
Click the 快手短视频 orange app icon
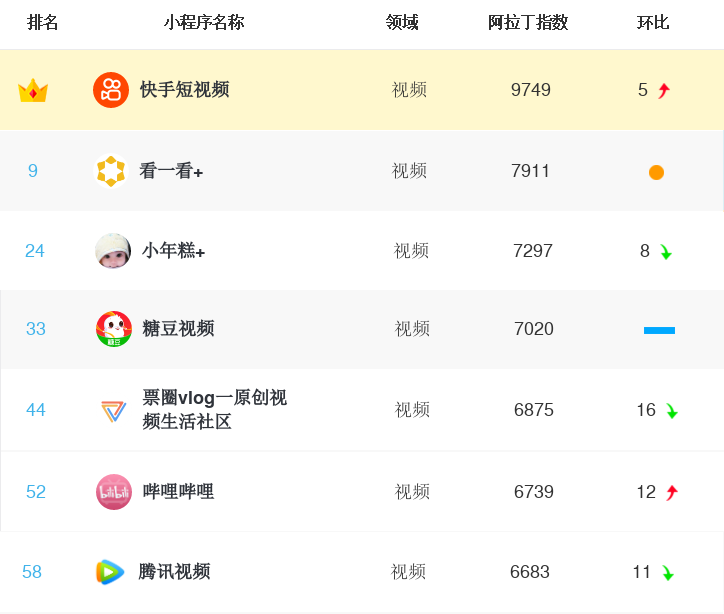[111, 90]
